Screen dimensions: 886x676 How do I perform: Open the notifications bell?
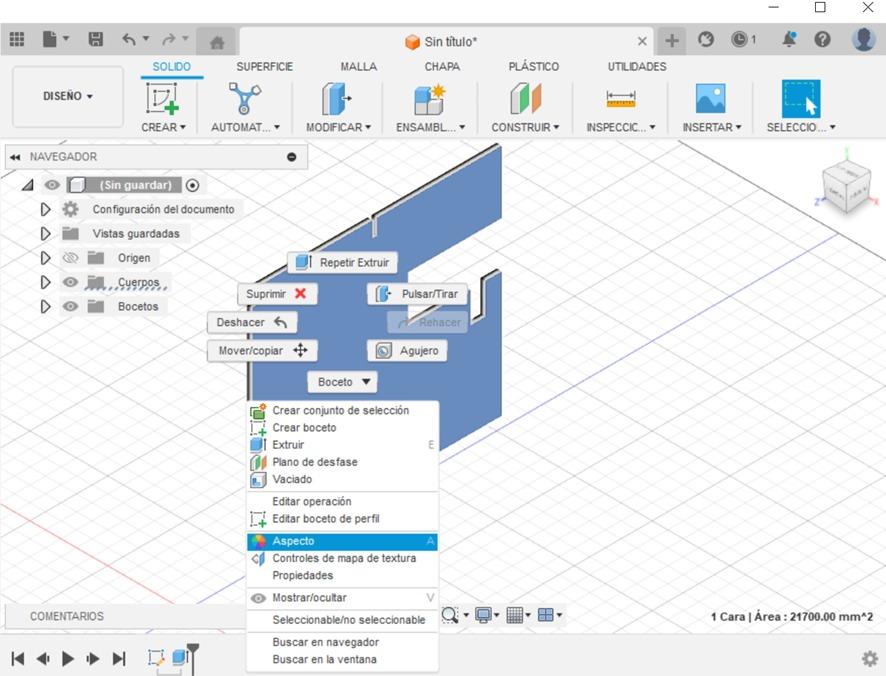pyautogui.click(x=789, y=39)
